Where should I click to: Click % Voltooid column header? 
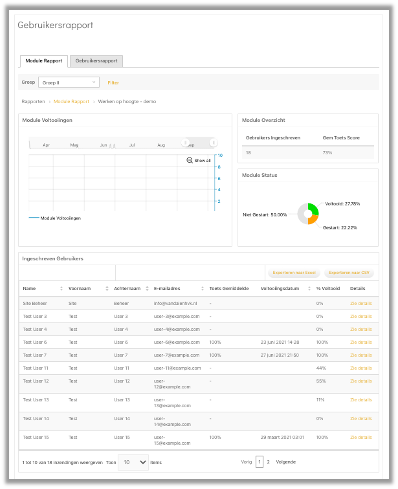coord(328,288)
